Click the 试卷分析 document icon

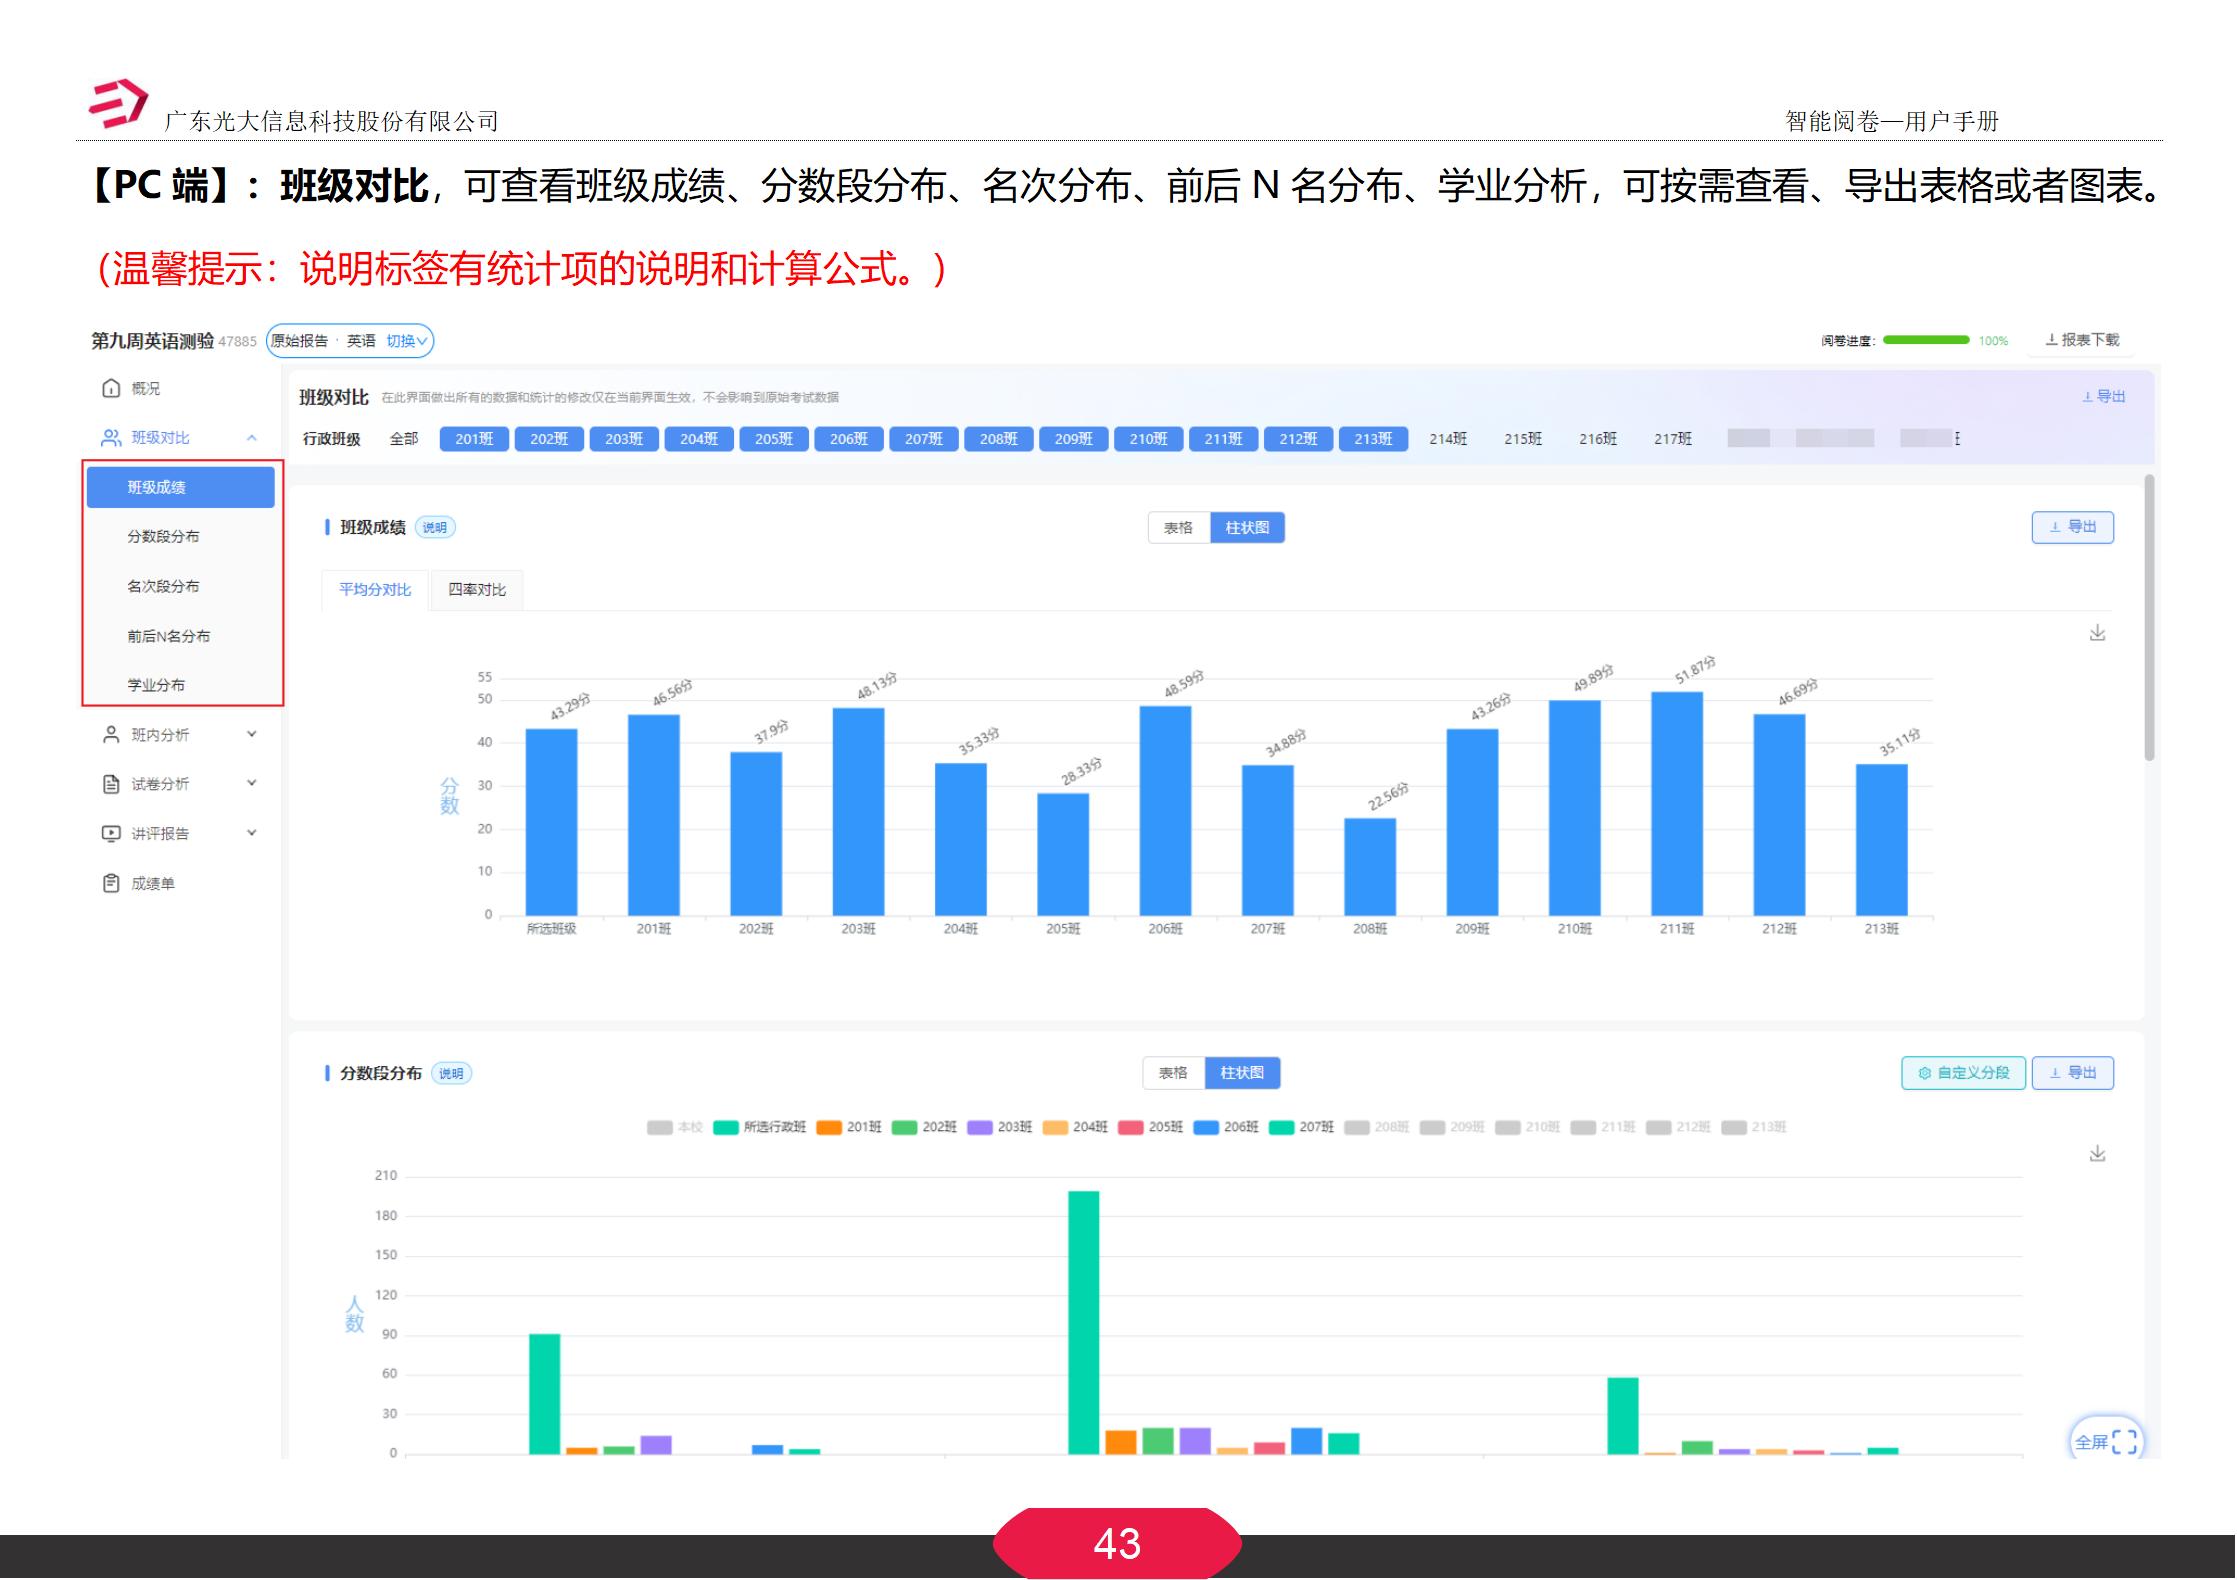pos(110,783)
